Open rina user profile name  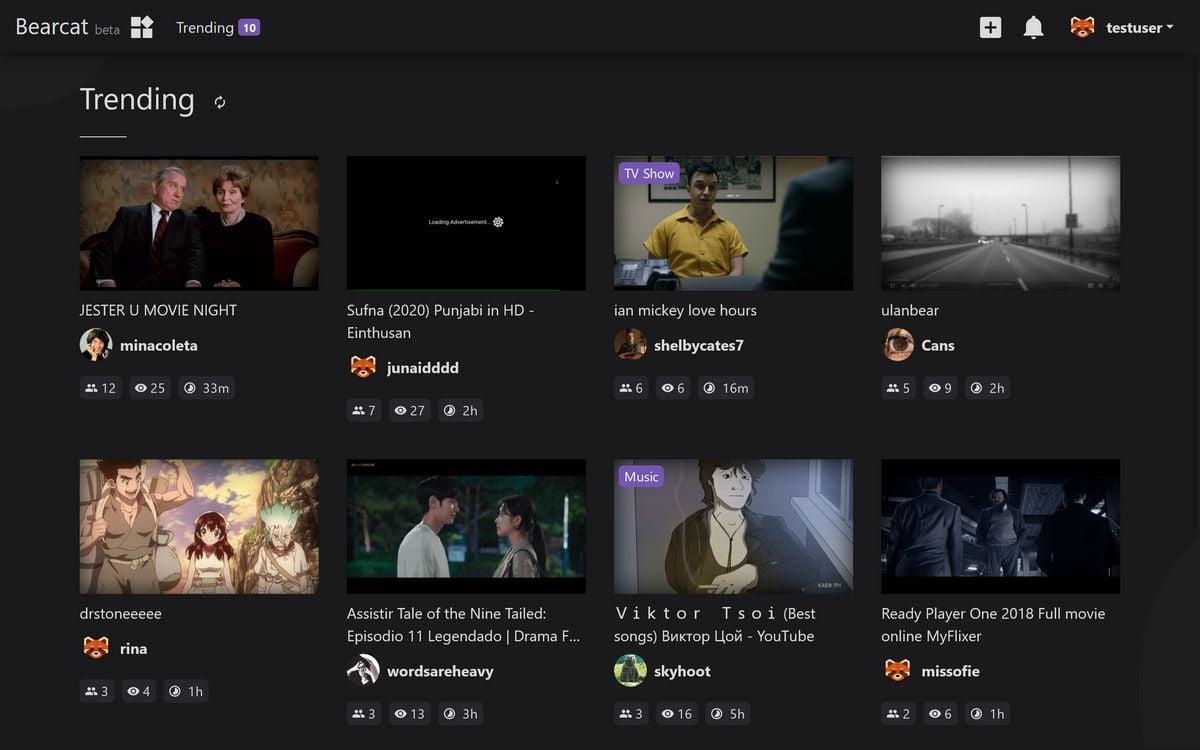pyautogui.click(x=133, y=649)
